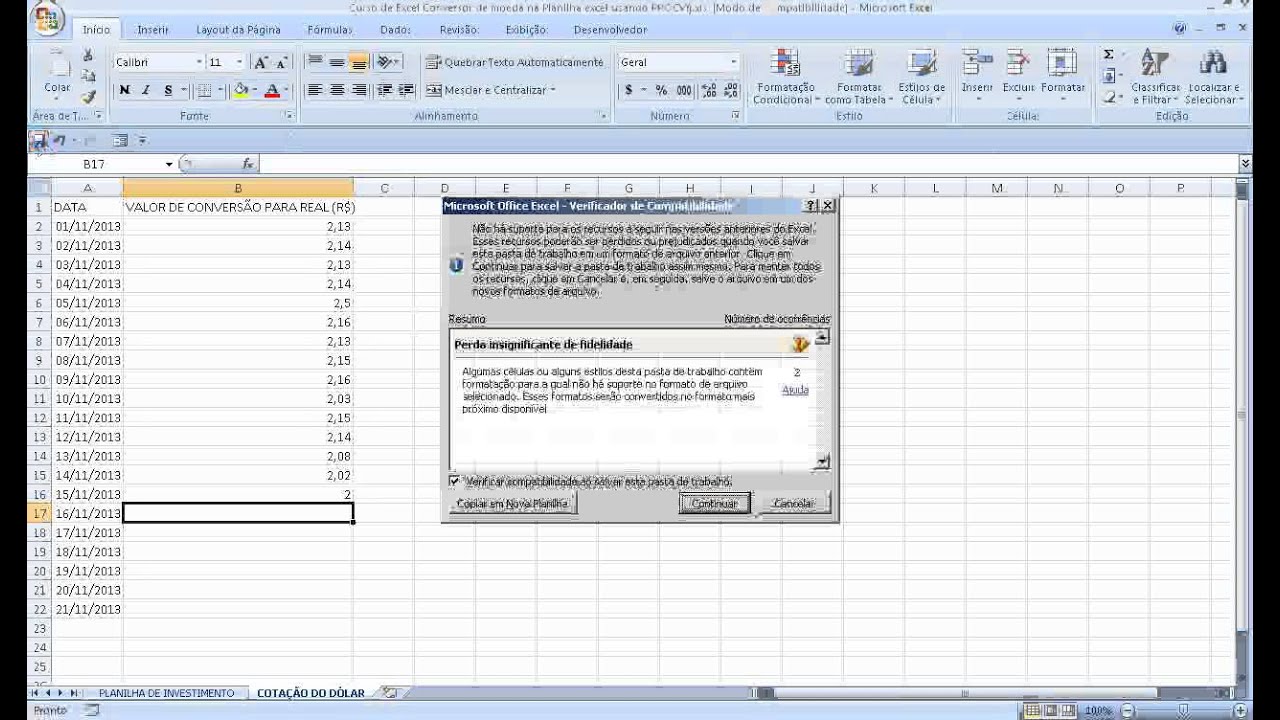Expand Mesclar e Centralizar options

click(x=553, y=90)
